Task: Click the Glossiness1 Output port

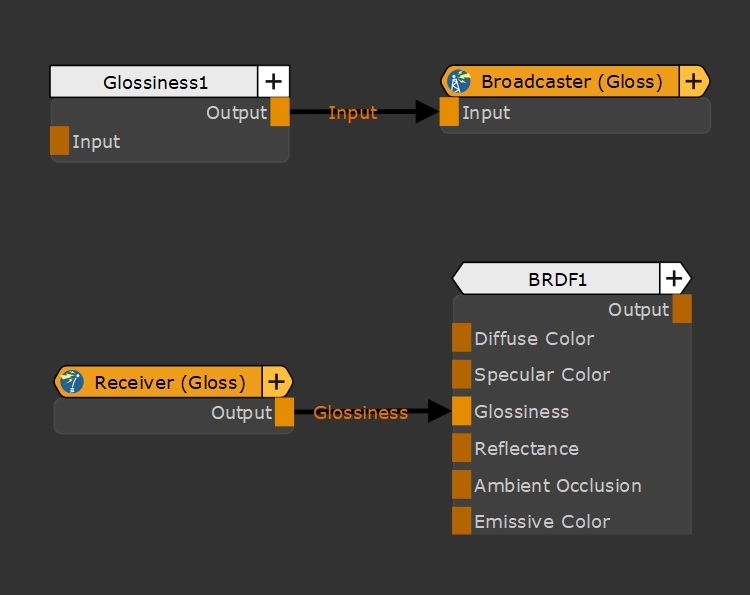Action: click(x=280, y=112)
